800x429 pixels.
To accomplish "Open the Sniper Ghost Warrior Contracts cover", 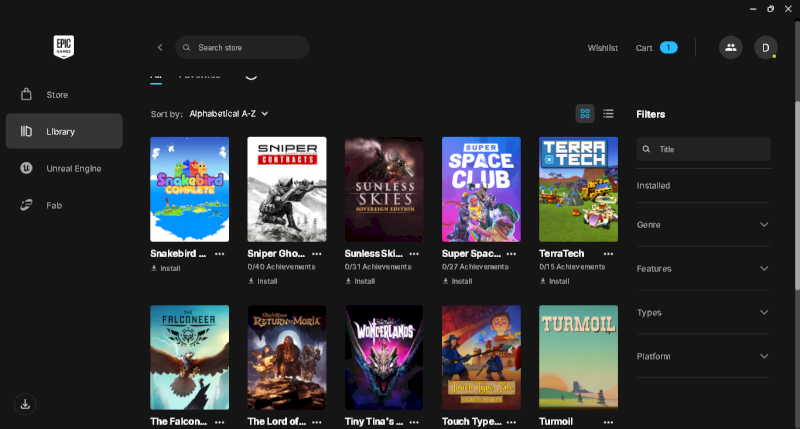I will [287, 189].
